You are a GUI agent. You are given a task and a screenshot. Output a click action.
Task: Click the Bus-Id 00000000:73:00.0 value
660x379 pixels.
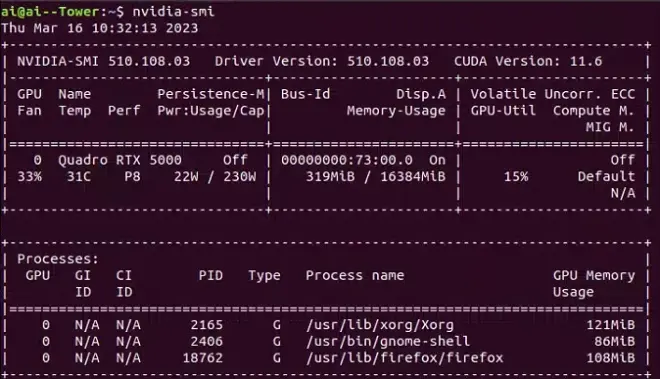[x=347, y=160]
